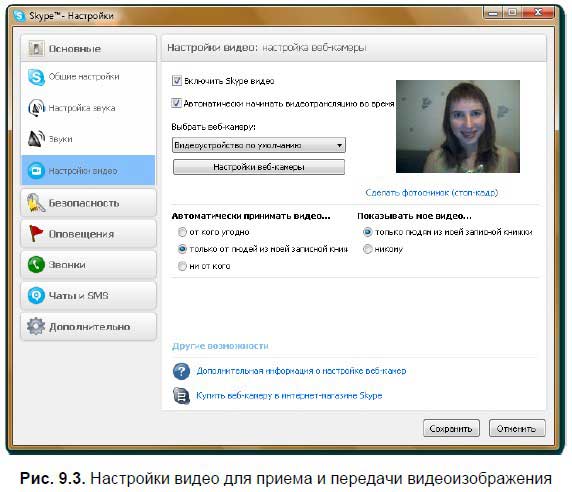Click the Другие возможности heading
The height and width of the screenshot is (492, 572).
pyautogui.click(x=220, y=346)
